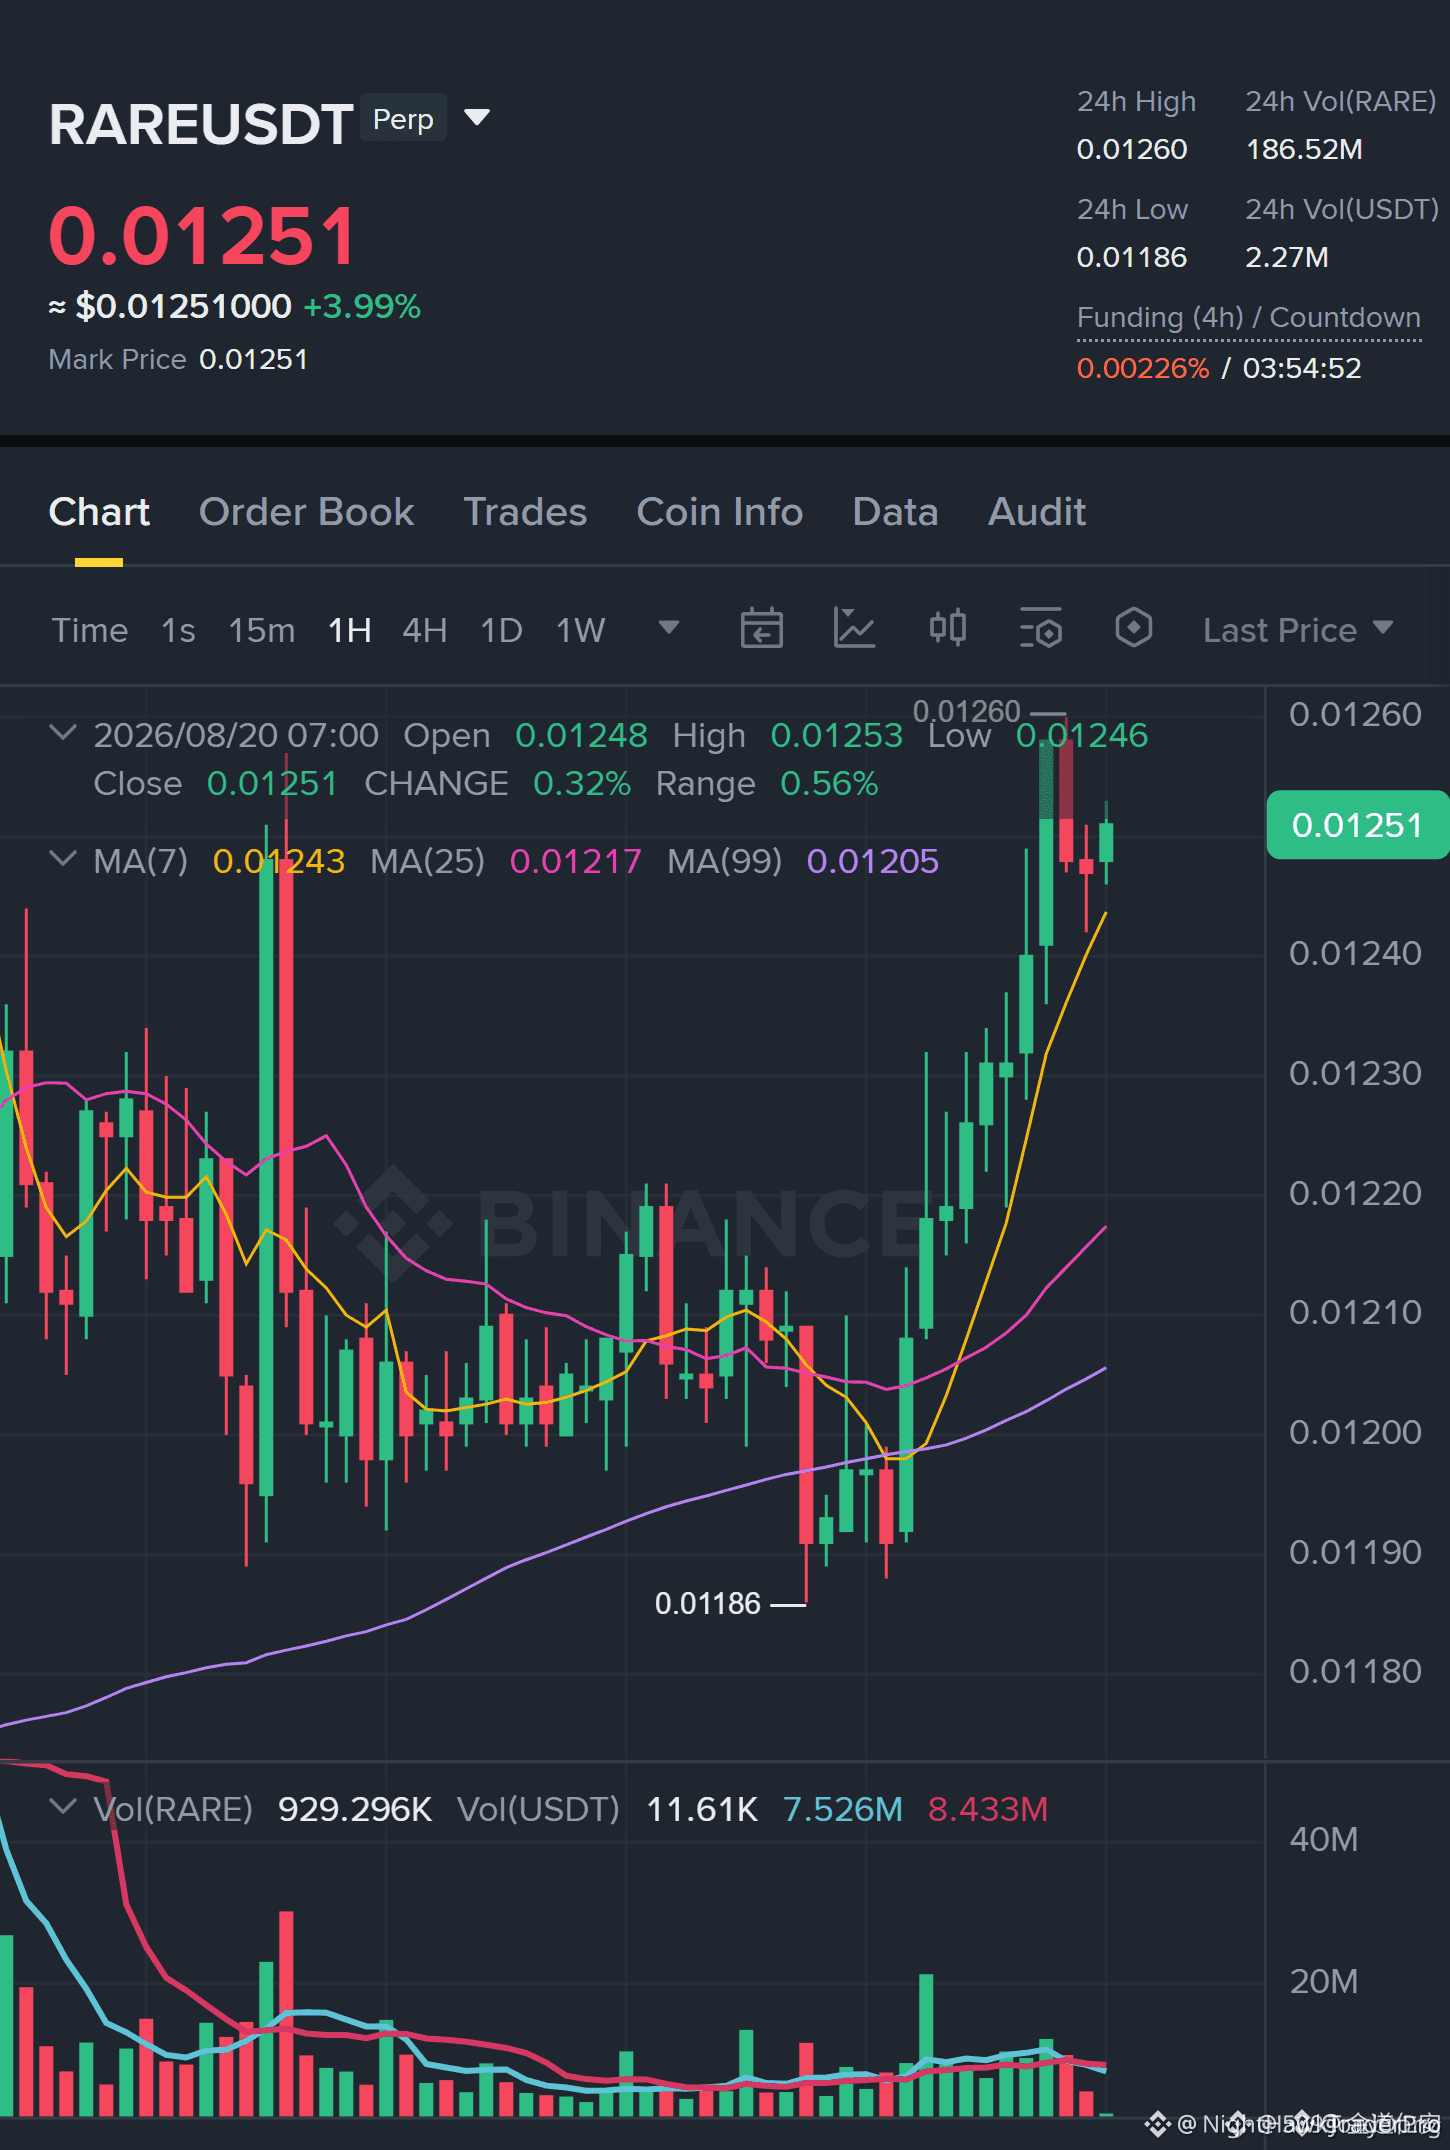Switch to the Chart tab
Viewport: 1450px width, 2150px height.
point(99,512)
